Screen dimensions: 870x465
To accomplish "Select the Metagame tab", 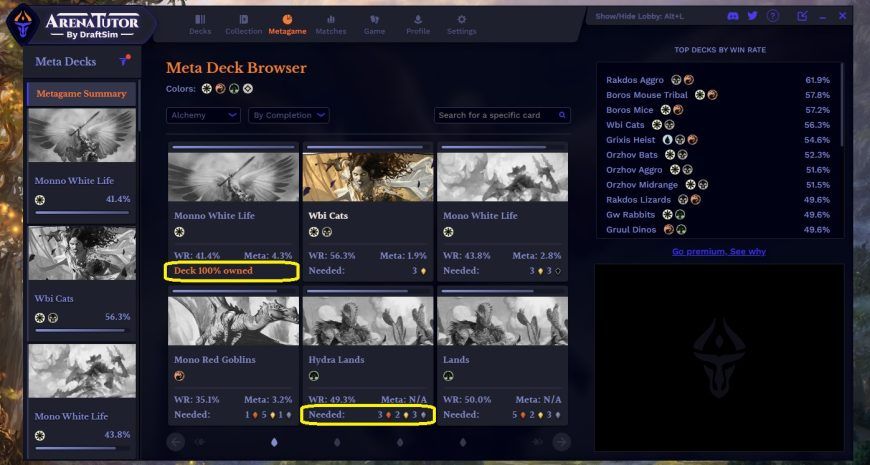I will point(287,26).
